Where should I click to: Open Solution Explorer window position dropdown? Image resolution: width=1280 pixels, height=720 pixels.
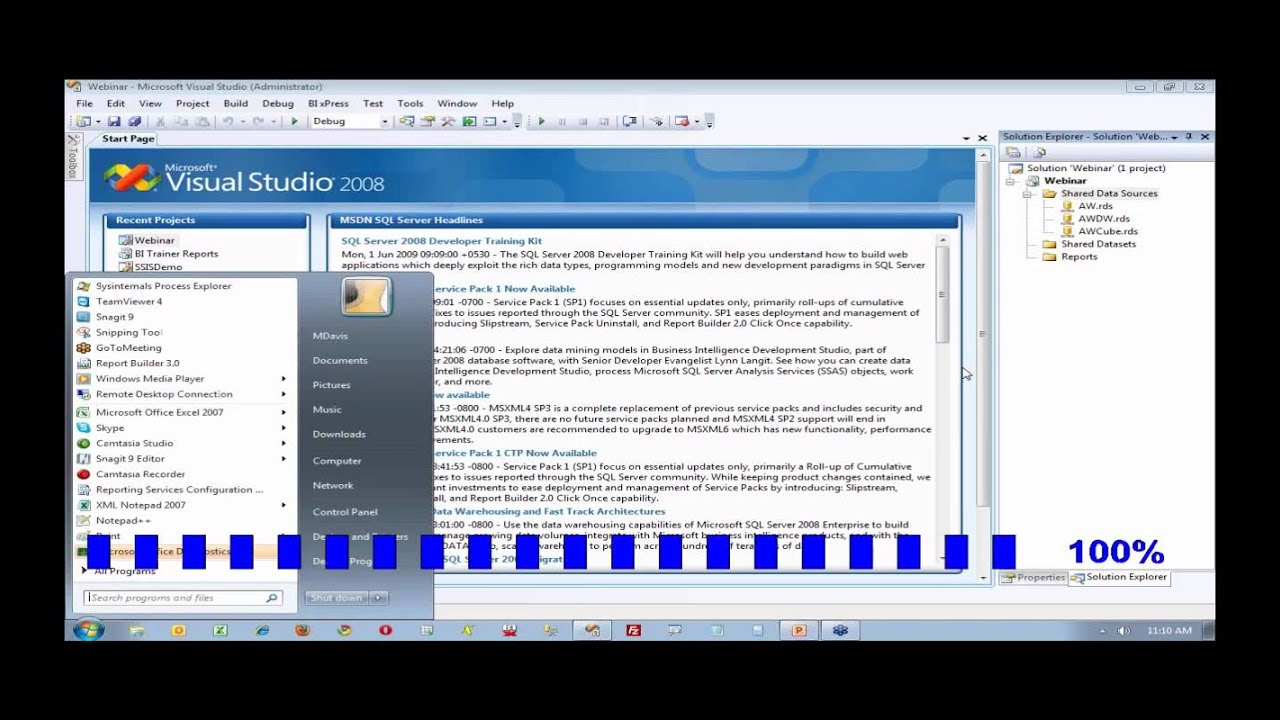(1175, 137)
